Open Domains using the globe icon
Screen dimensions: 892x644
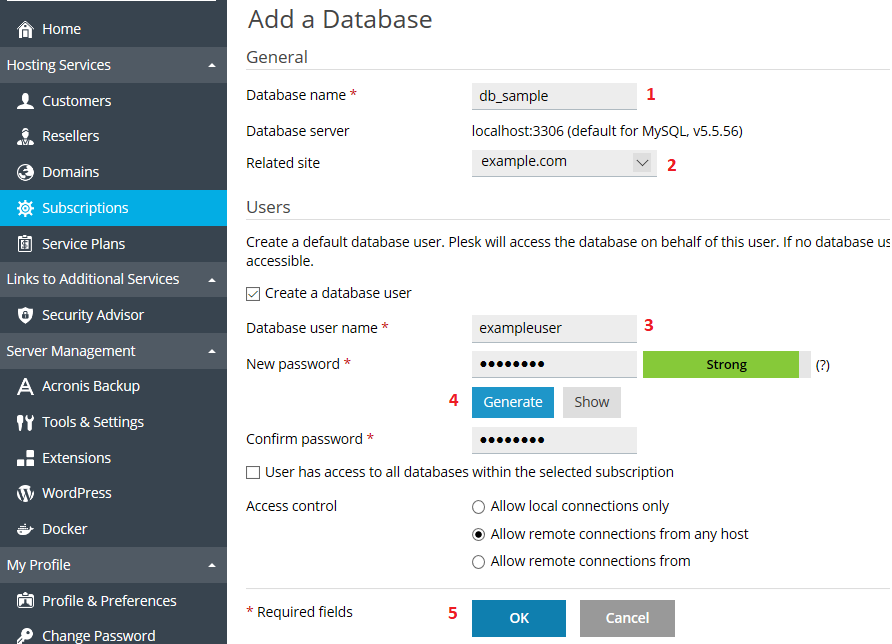coord(25,172)
